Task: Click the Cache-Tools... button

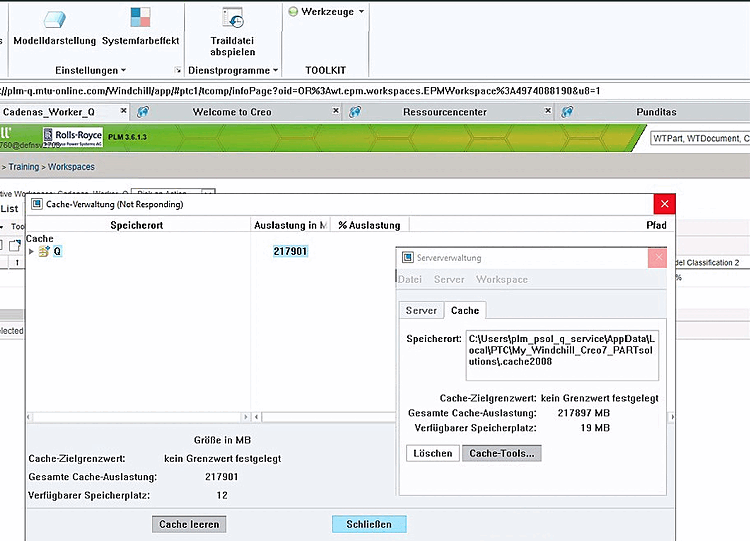Action: 502,453
